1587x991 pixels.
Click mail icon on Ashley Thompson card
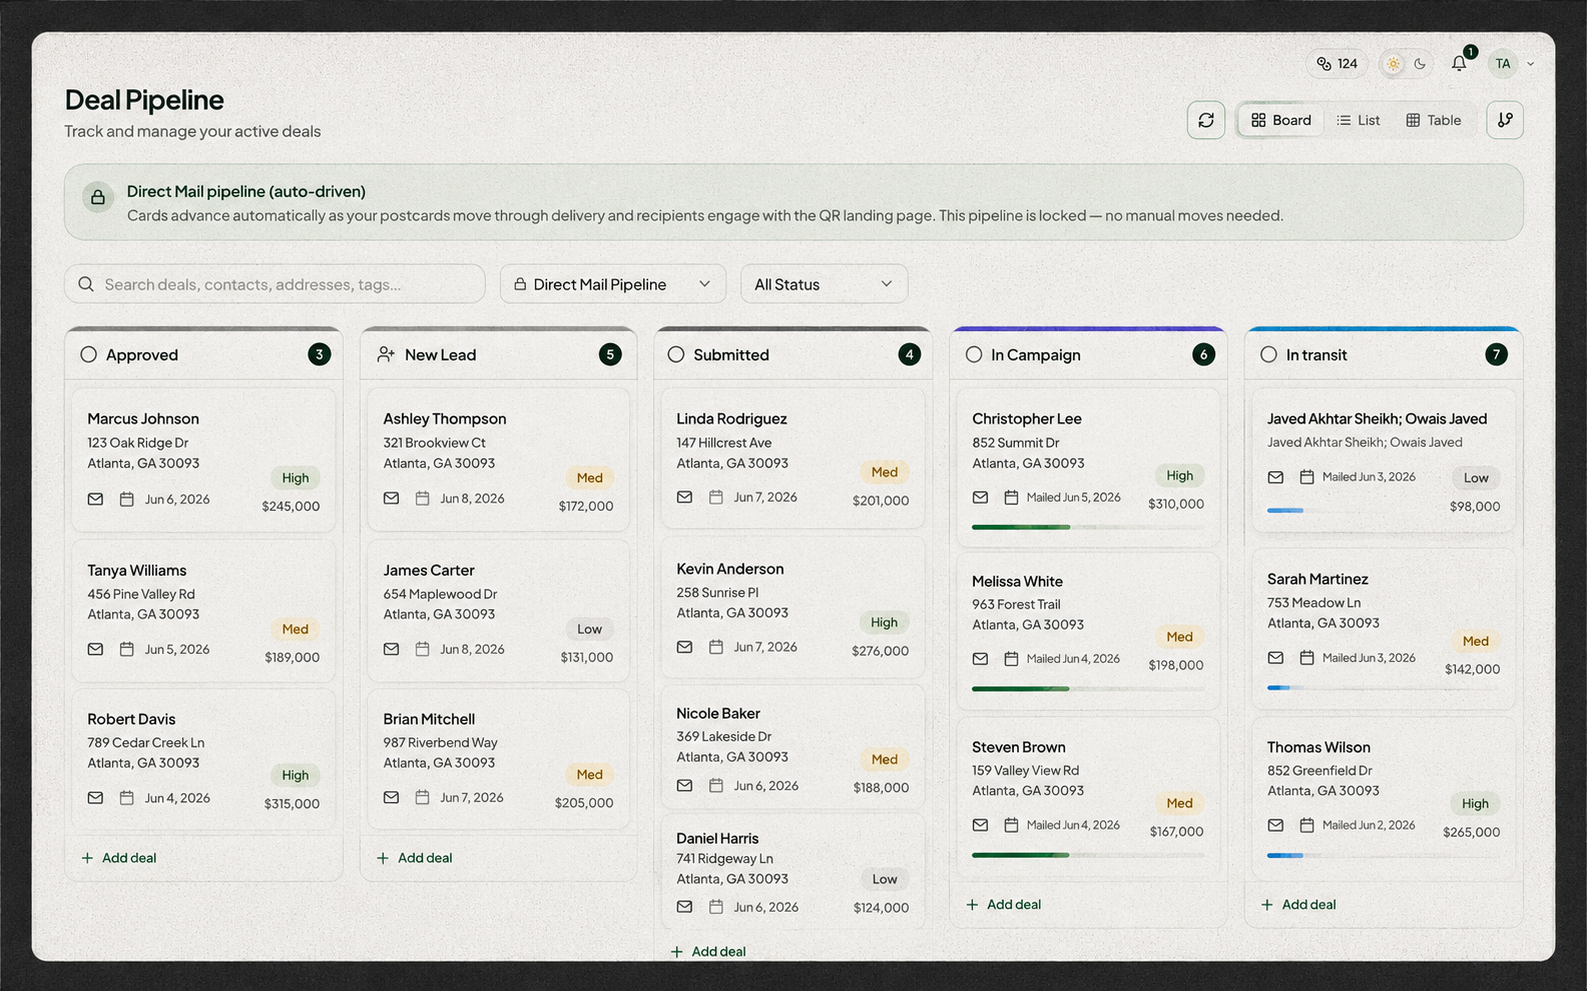point(391,498)
